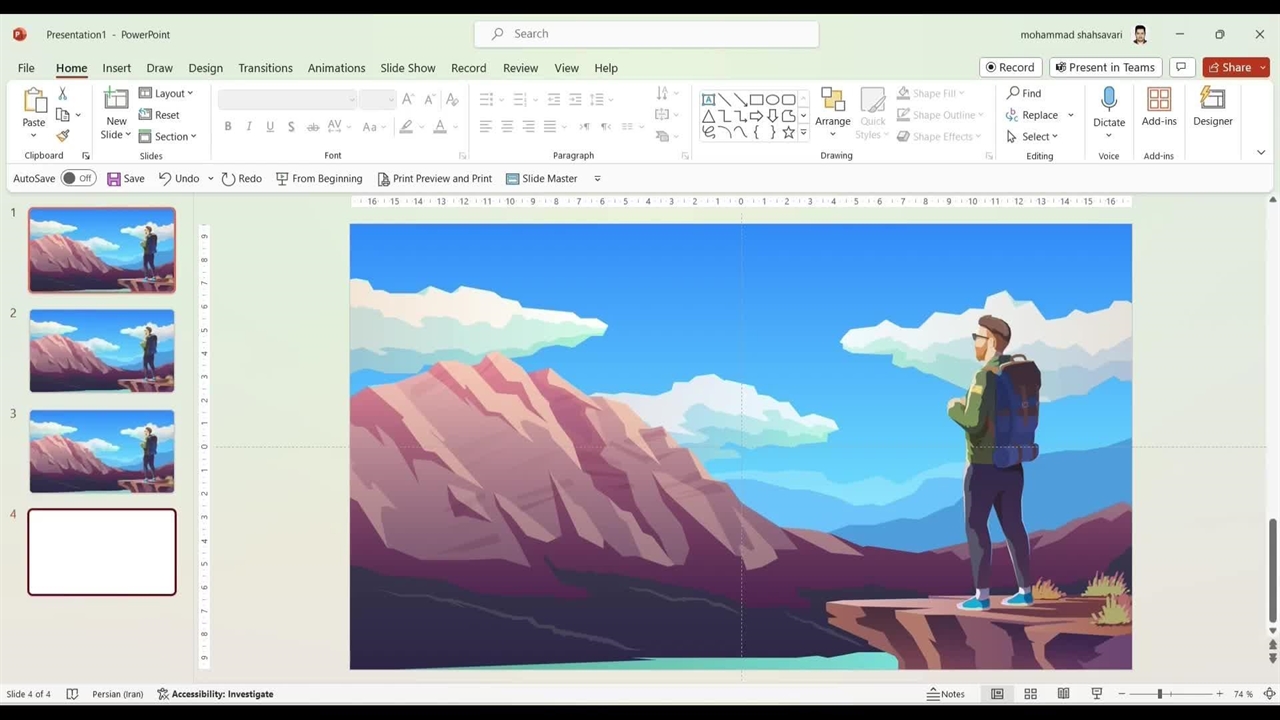This screenshot has height=720, width=1280.
Task: Expand the Layout dropdown
Action: [x=166, y=93]
